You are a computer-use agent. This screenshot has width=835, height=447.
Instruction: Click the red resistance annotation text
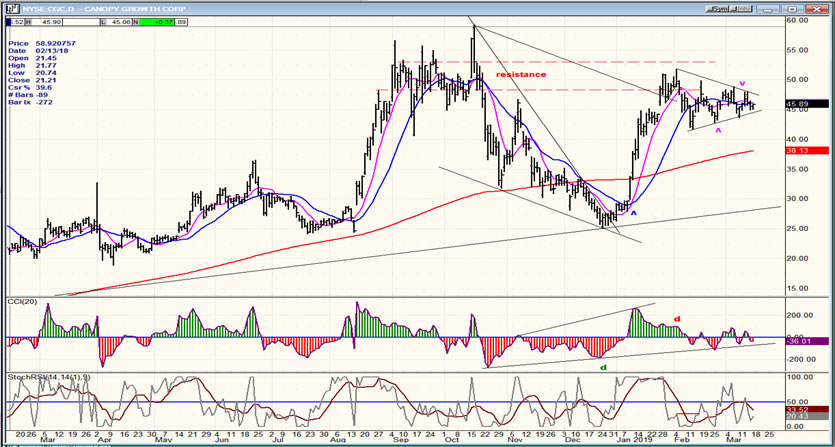[521, 75]
